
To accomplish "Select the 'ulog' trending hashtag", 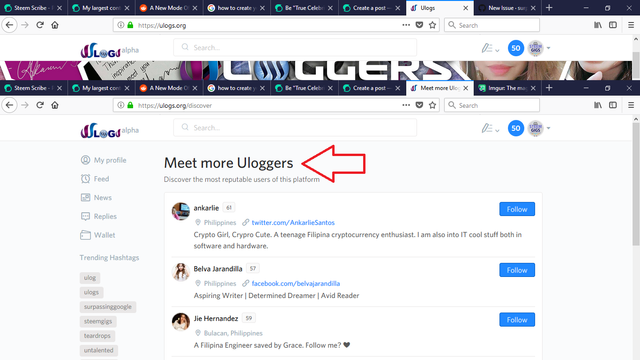I will [x=90, y=278].
